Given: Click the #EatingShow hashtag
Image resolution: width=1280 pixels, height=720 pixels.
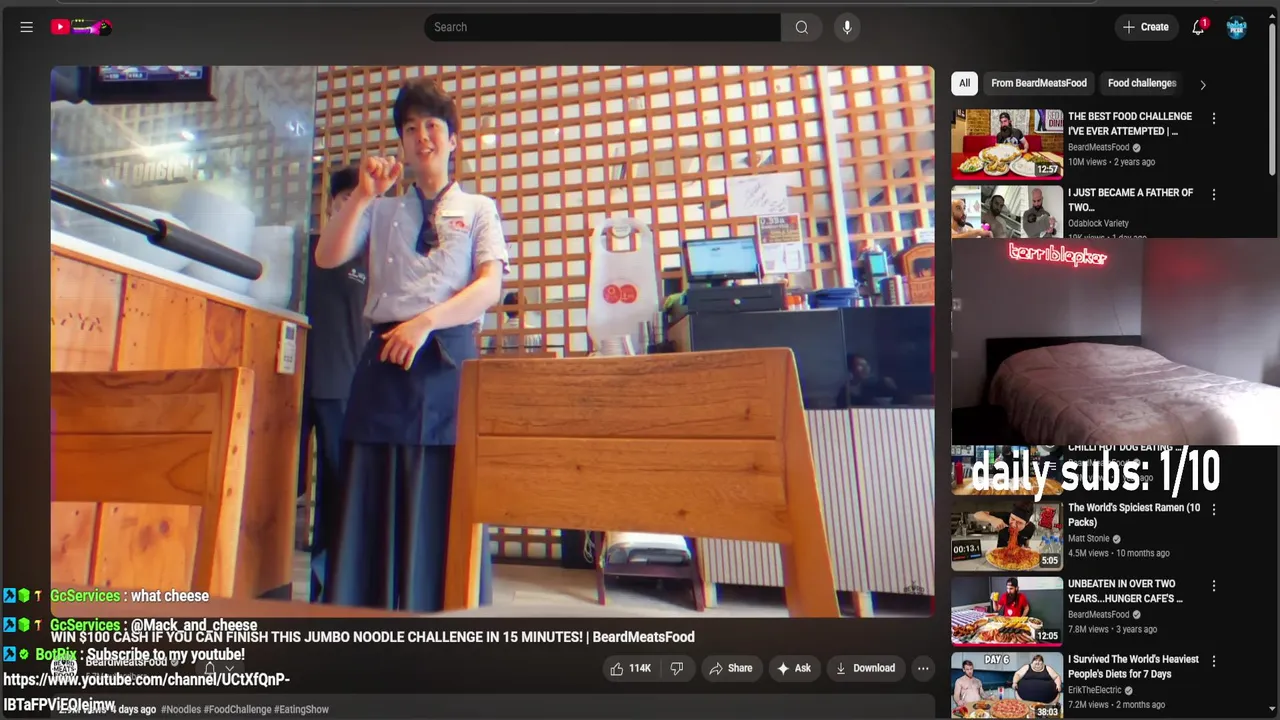Looking at the screenshot, I should coord(301,709).
